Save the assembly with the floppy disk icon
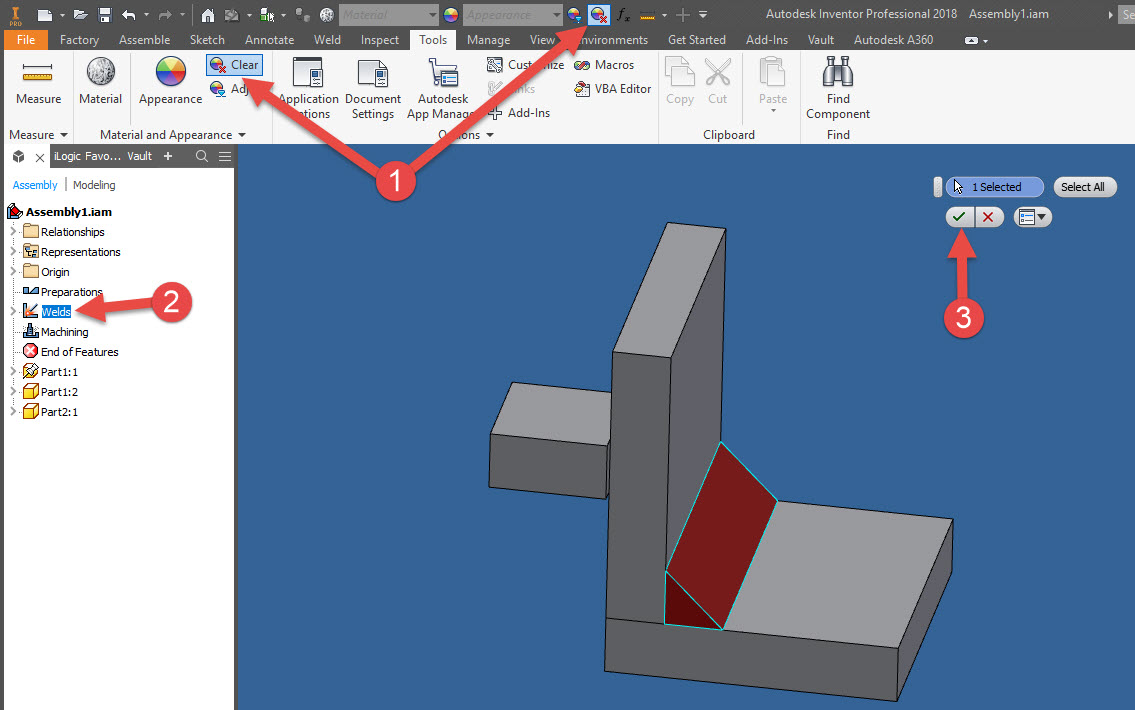Screen dimensions: 1135x710 pyautogui.click(x=105, y=14)
